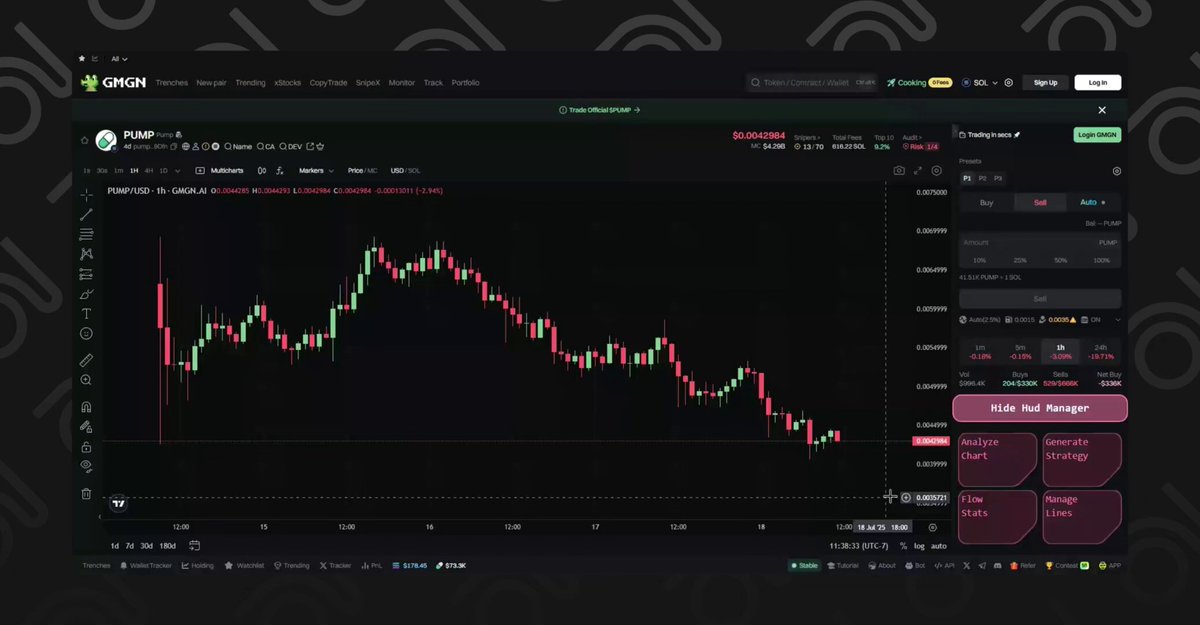Focus the Token / Contract / Wallet search
This screenshot has height=625, width=1200.
[813, 83]
